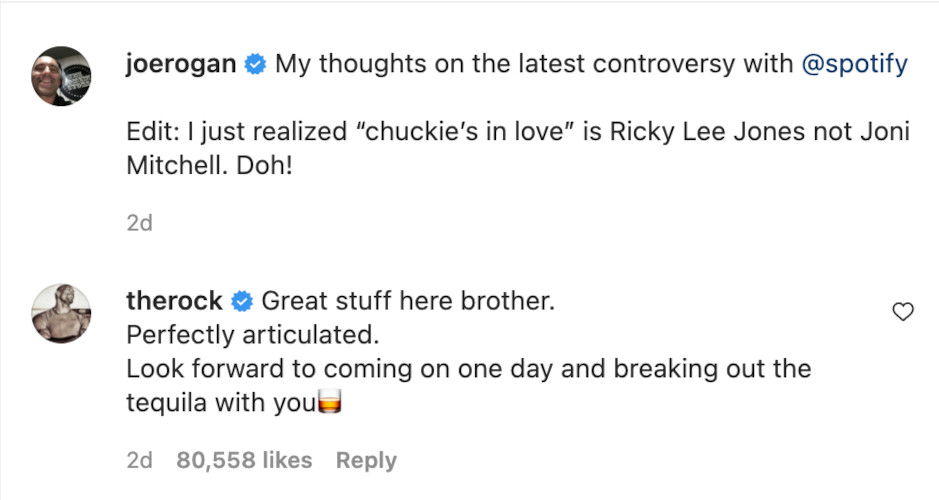Click the "Mitchell. Doh!" caption text

(x=208, y=166)
